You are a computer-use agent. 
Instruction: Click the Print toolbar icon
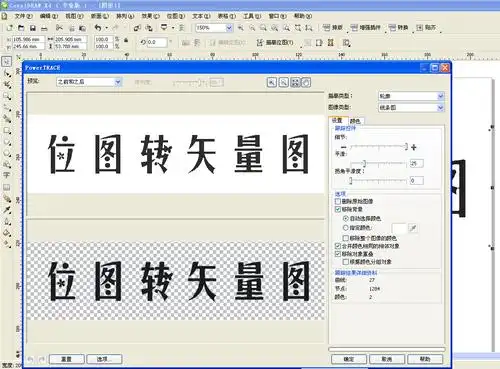coord(44,28)
